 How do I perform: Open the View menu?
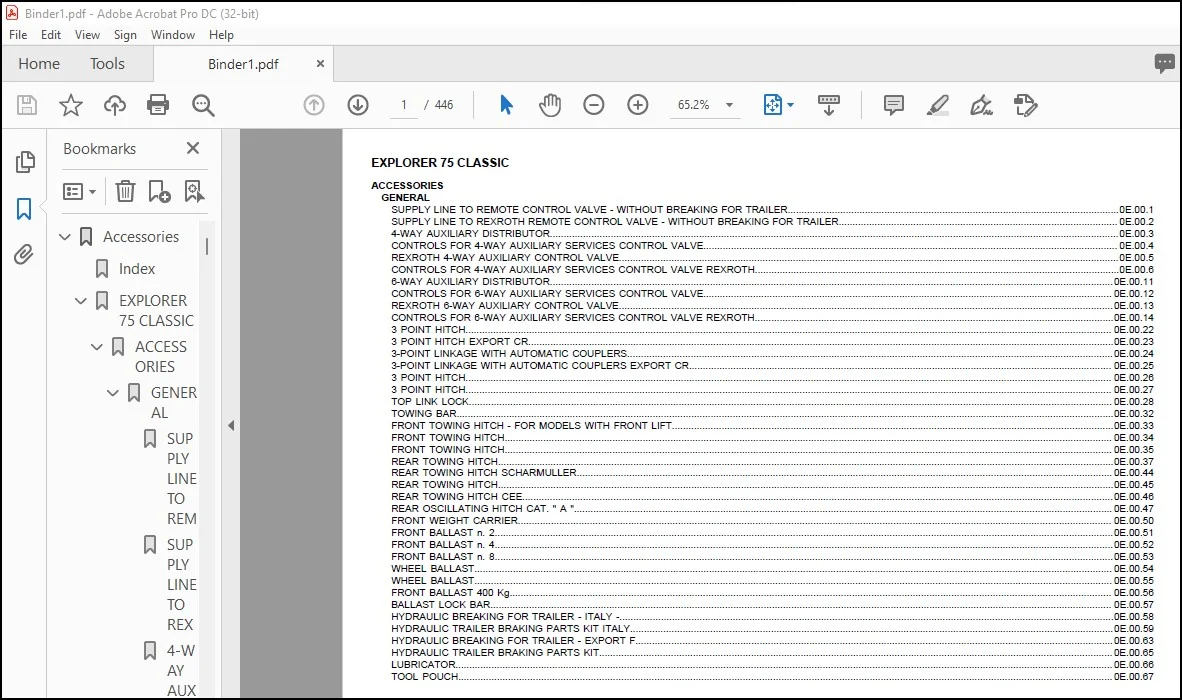(87, 35)
